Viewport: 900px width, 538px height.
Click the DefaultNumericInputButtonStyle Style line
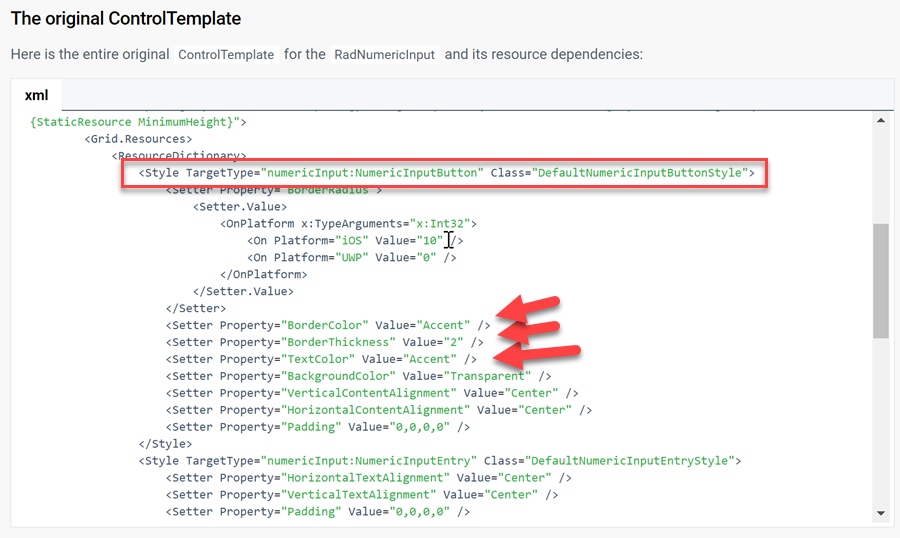(x=447, y=173)
